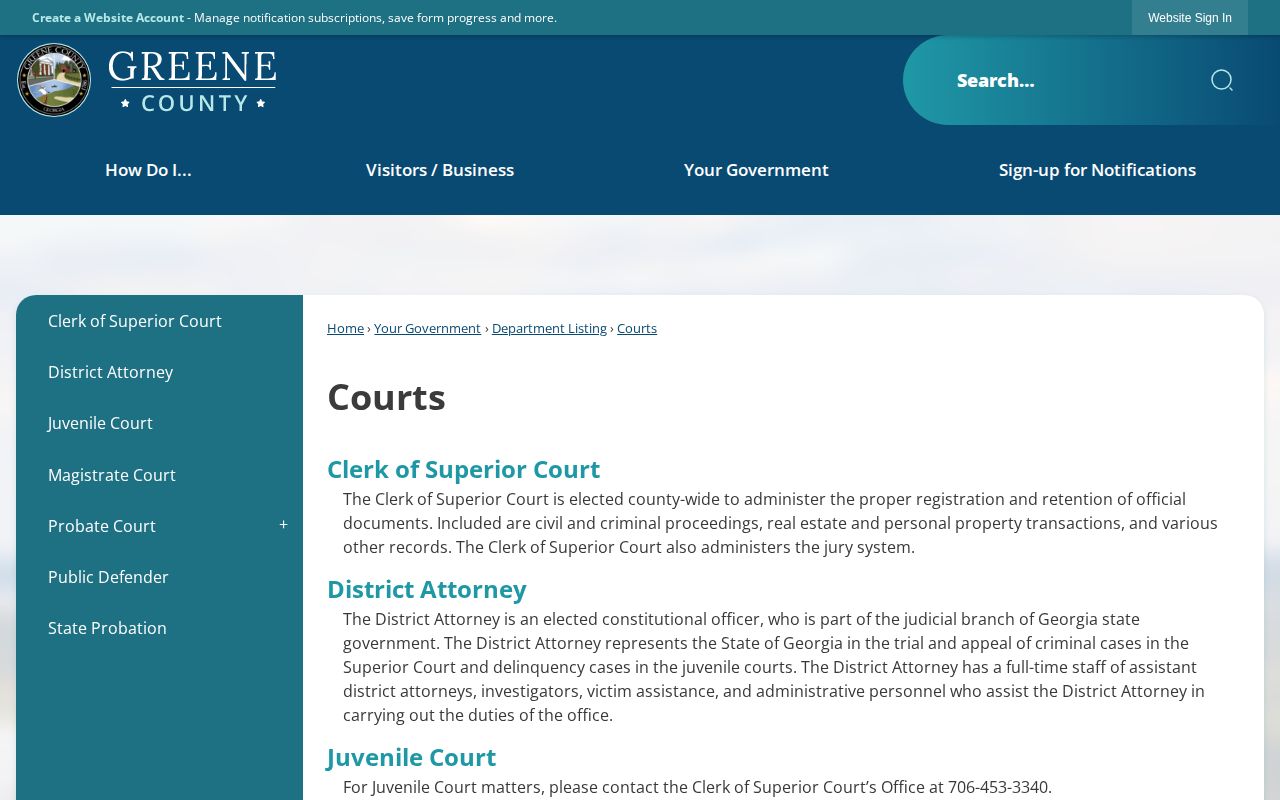Select Juvenile Court in sidebar

pos(159,423)
